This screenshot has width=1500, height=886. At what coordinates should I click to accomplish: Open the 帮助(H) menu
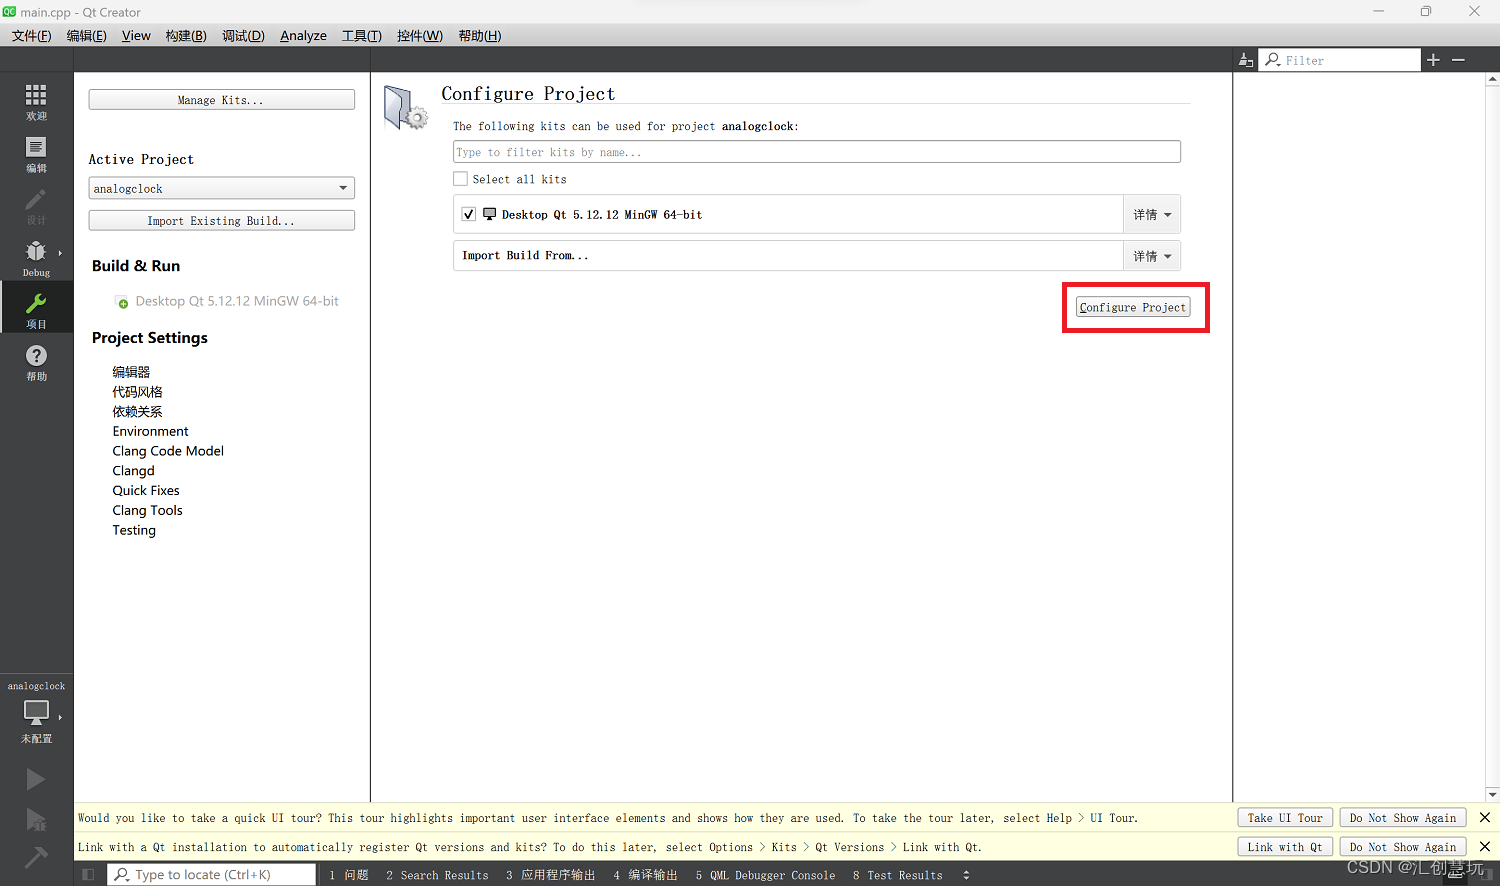click(x=480, y=36)
